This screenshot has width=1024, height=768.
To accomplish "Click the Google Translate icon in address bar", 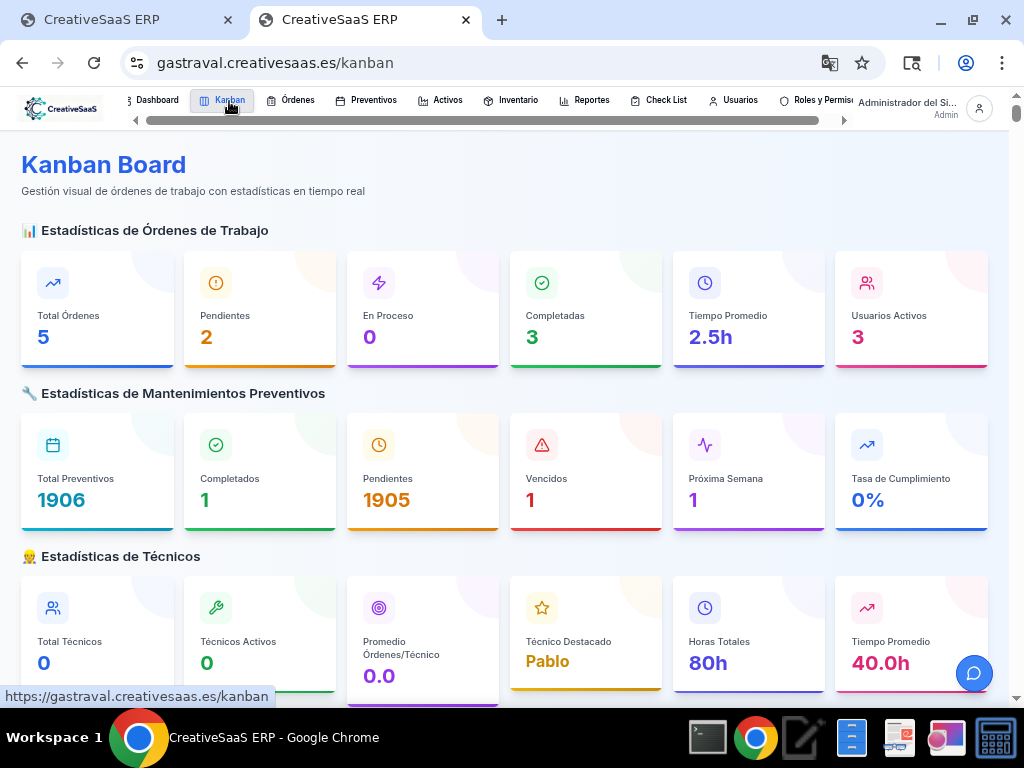I will click(x=830, y=63).
